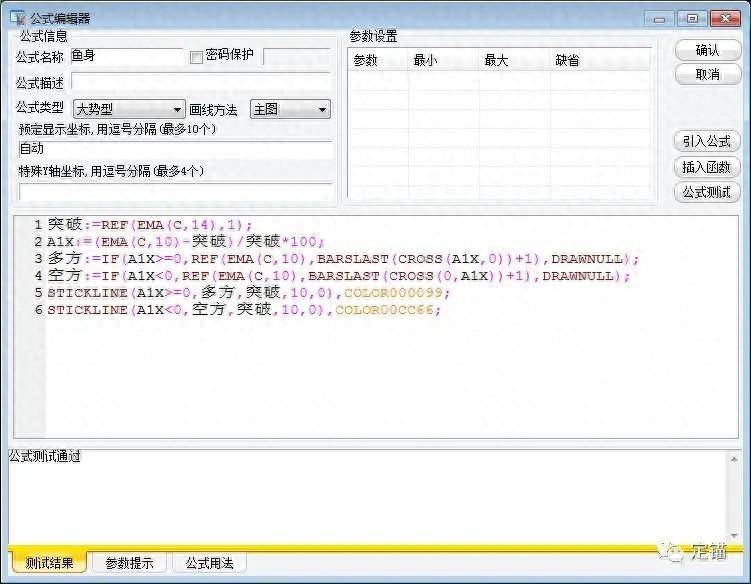Viewport: 751px width, 584px height.
Task: Click the results pane scroll up arrow
Action: pos(734,459)
